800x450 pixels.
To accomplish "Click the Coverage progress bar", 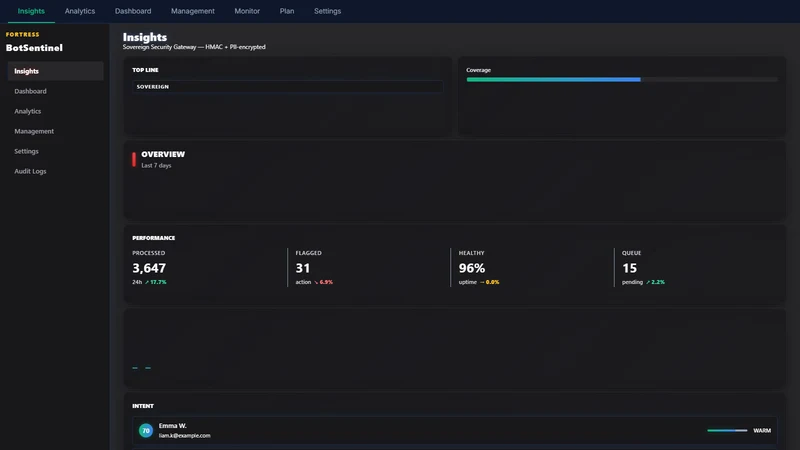I will click(x=622, y=80).
